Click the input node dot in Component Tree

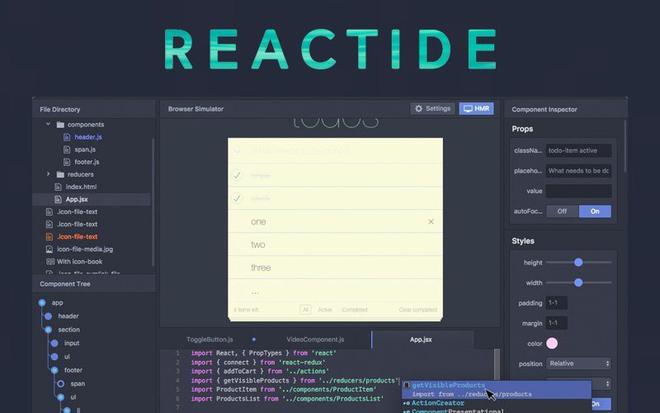coord(55,343)
